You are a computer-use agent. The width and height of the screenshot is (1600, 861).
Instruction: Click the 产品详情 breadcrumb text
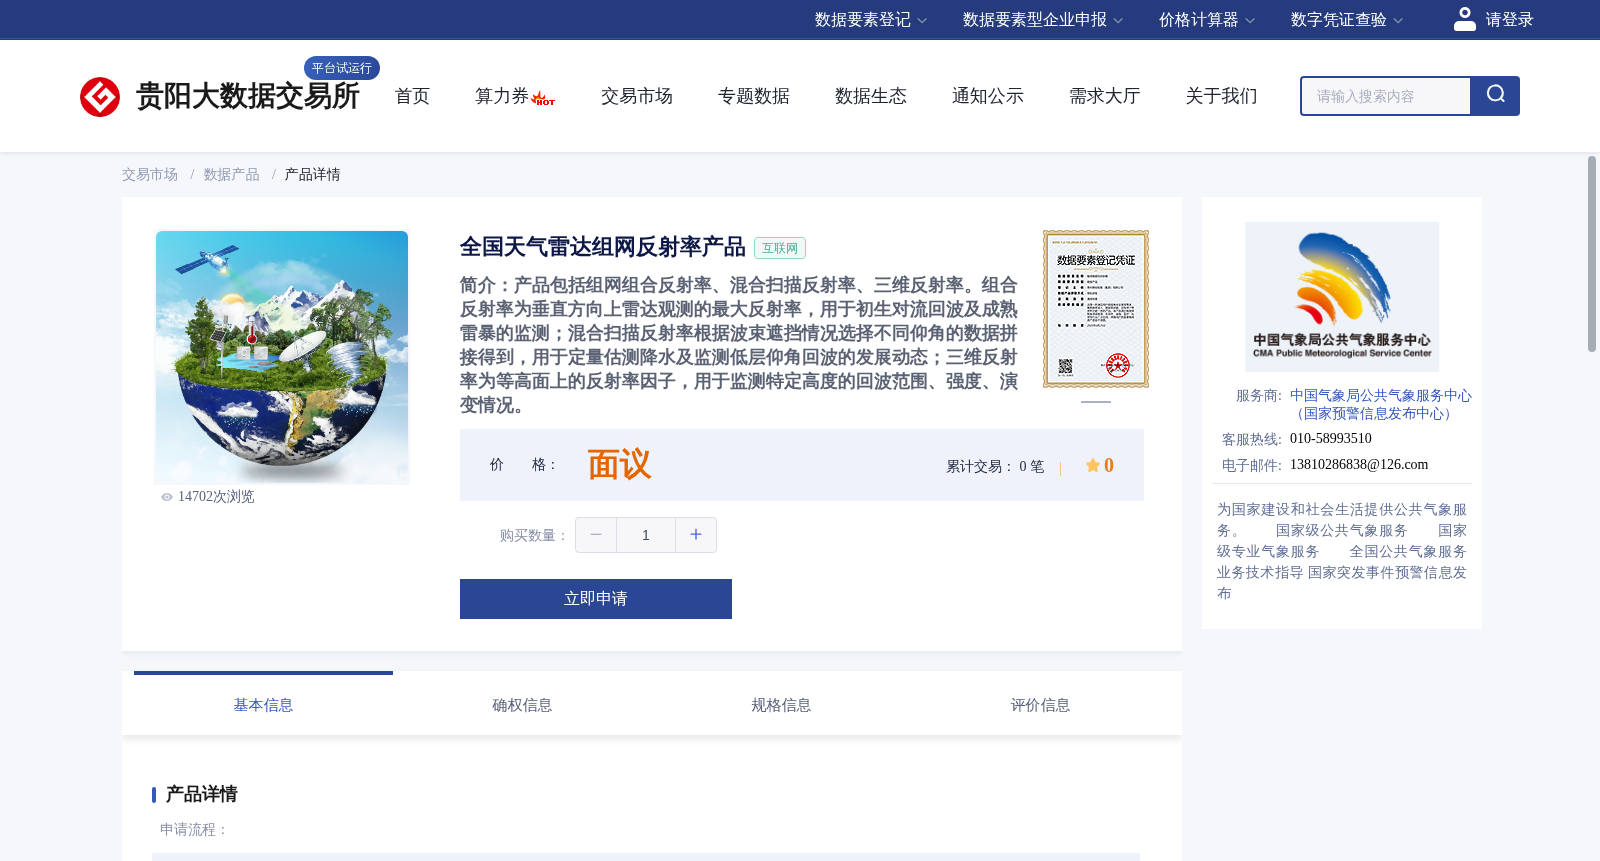(x=313, y=175)
